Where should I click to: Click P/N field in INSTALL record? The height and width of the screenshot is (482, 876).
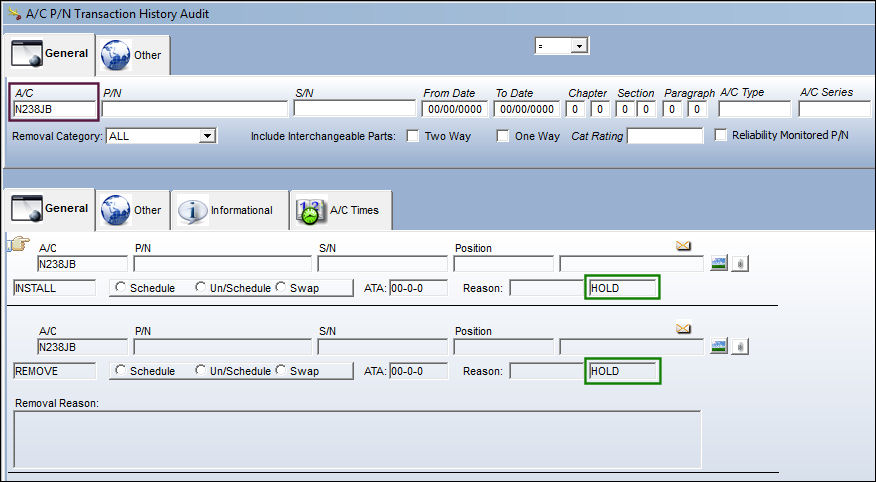pyautogui.click(x=222, y=264)
